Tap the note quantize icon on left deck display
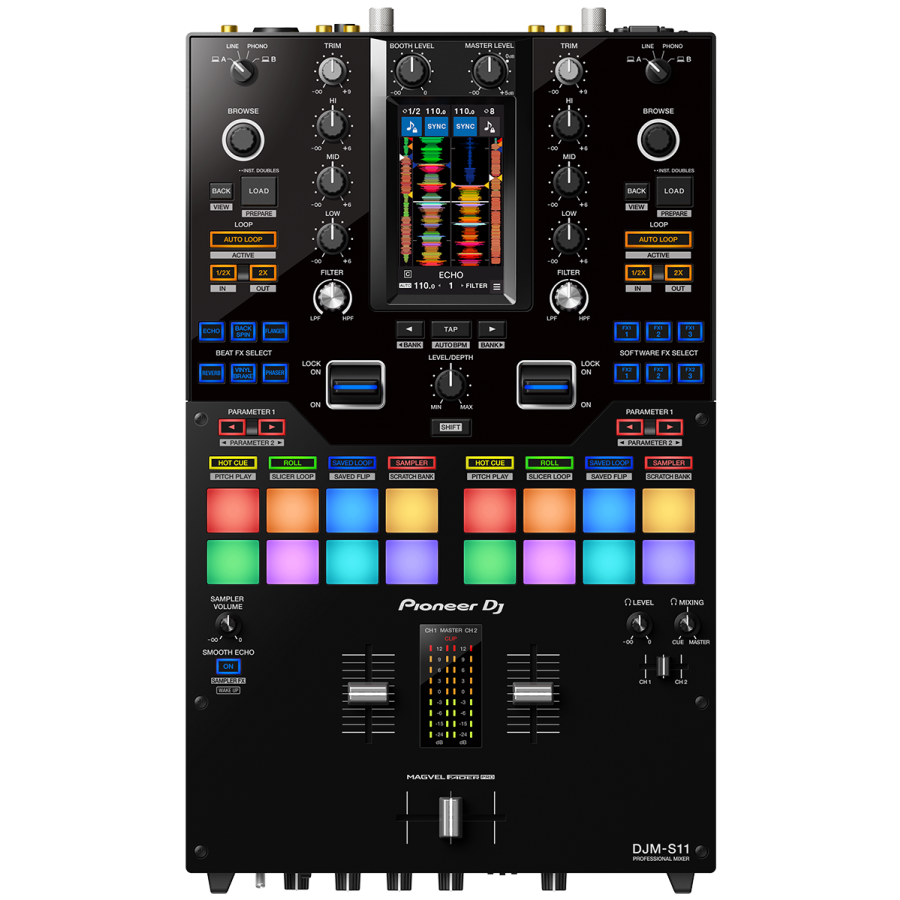Viewport: 900px width, 900px height. click(x=412, y=126)
